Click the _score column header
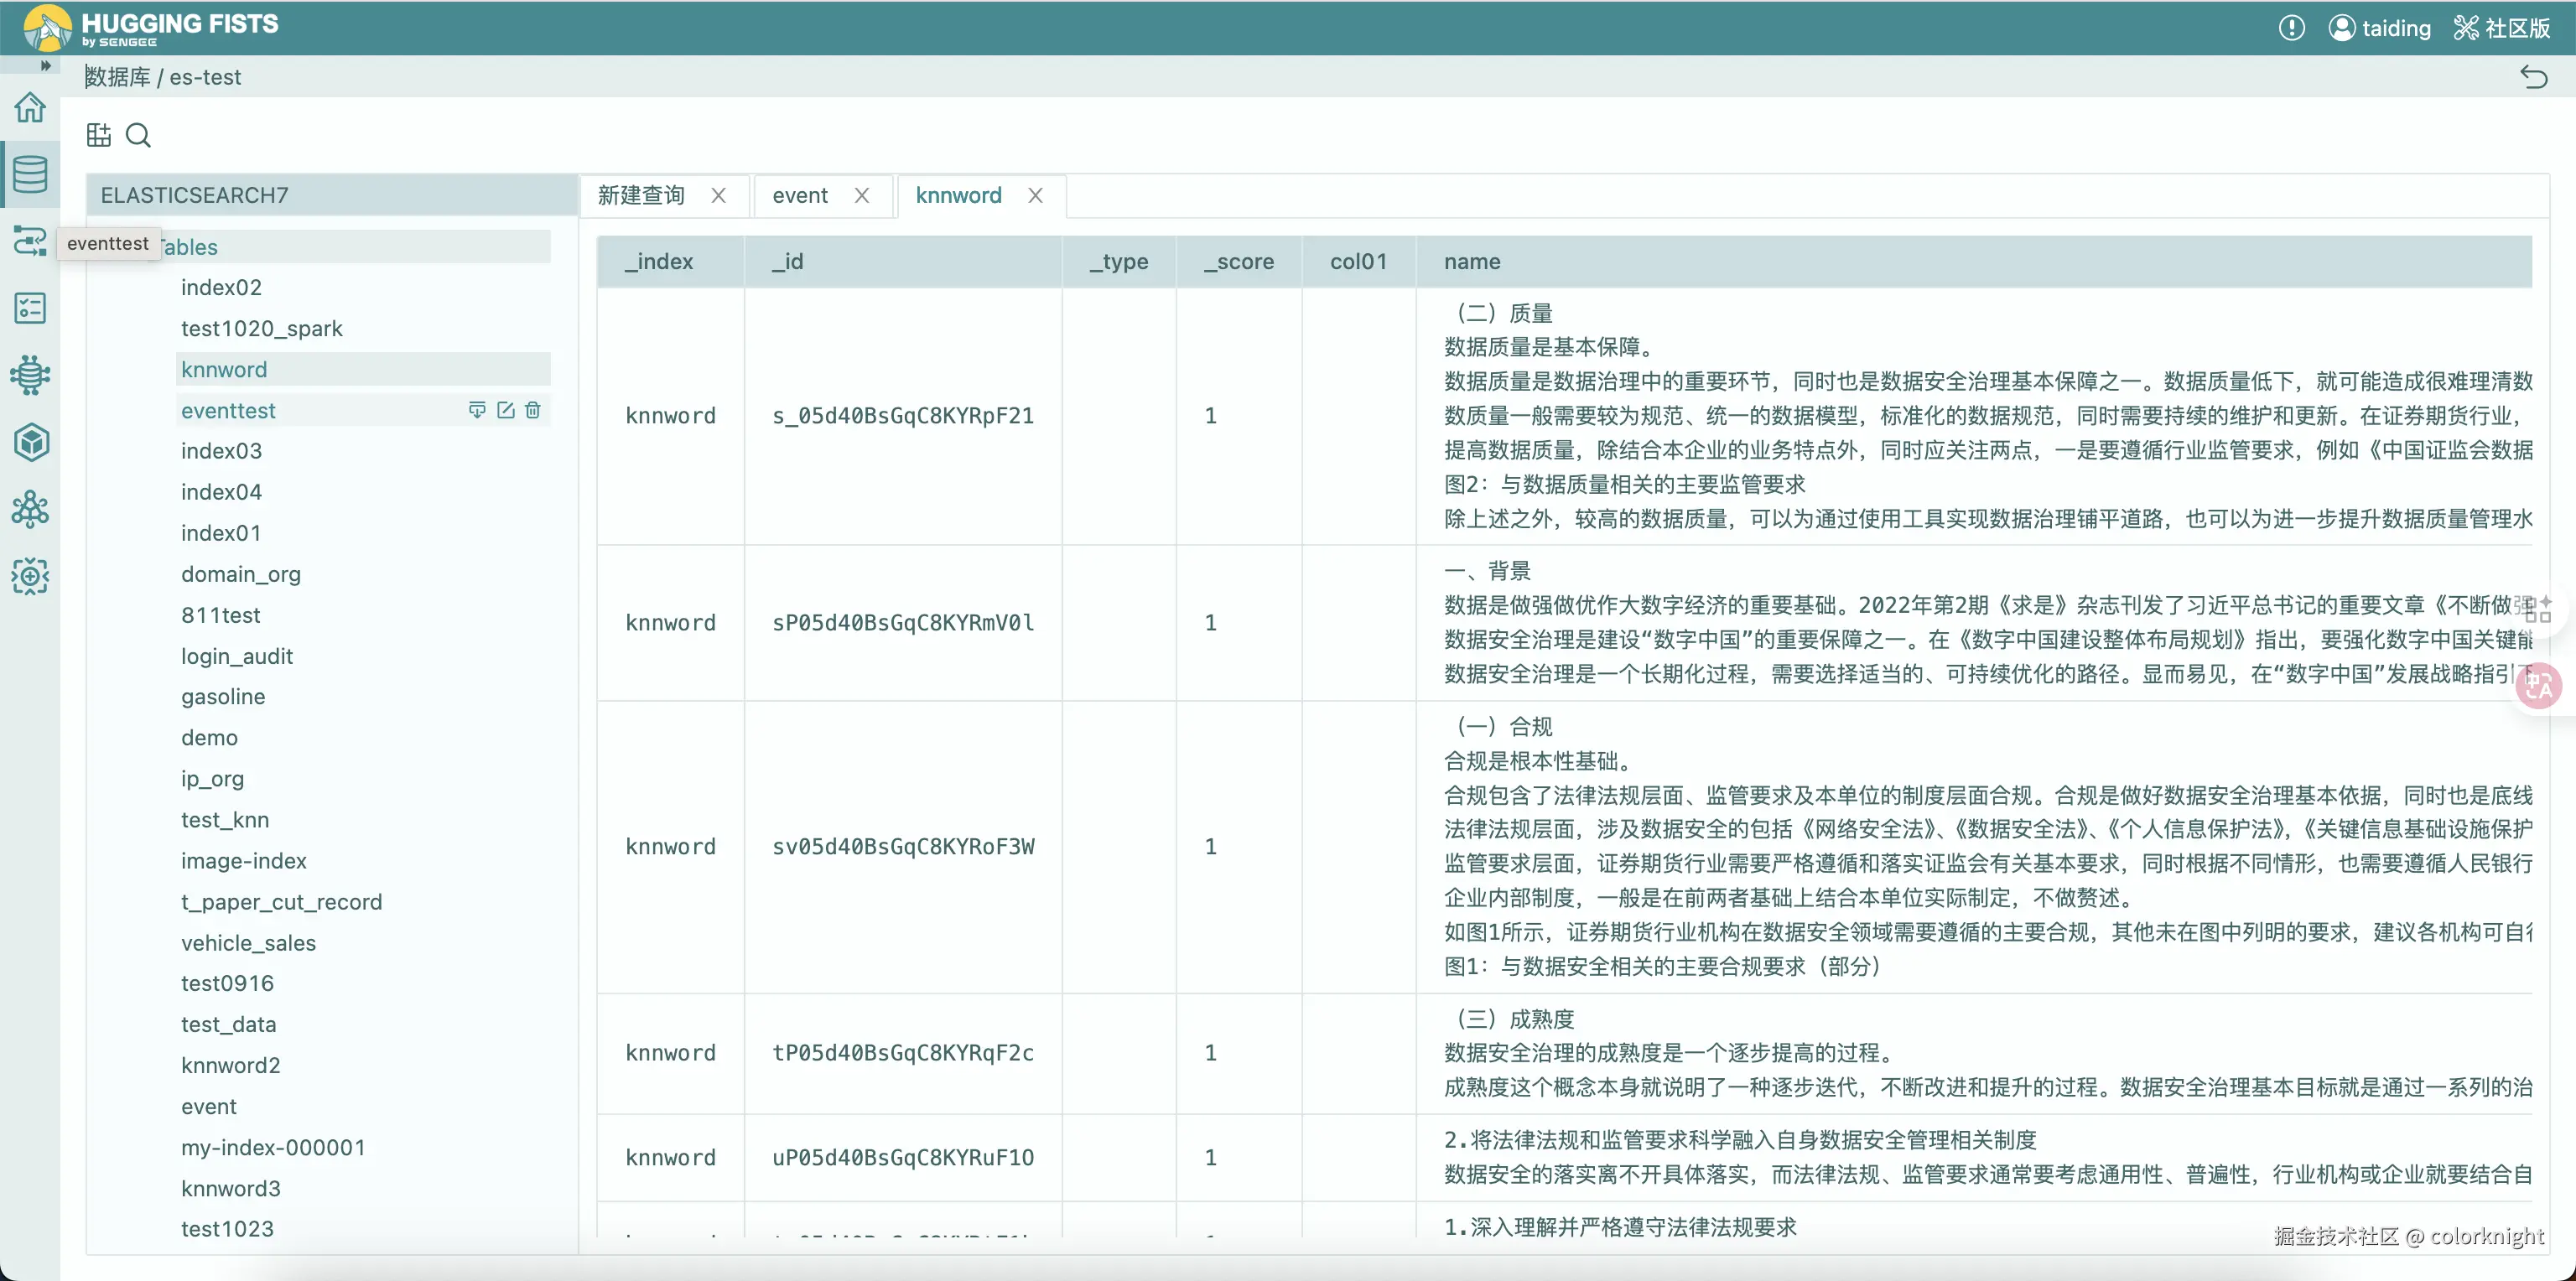Image resolution: width=2576 pixels, height=1281 pixels. [1238, 262]
